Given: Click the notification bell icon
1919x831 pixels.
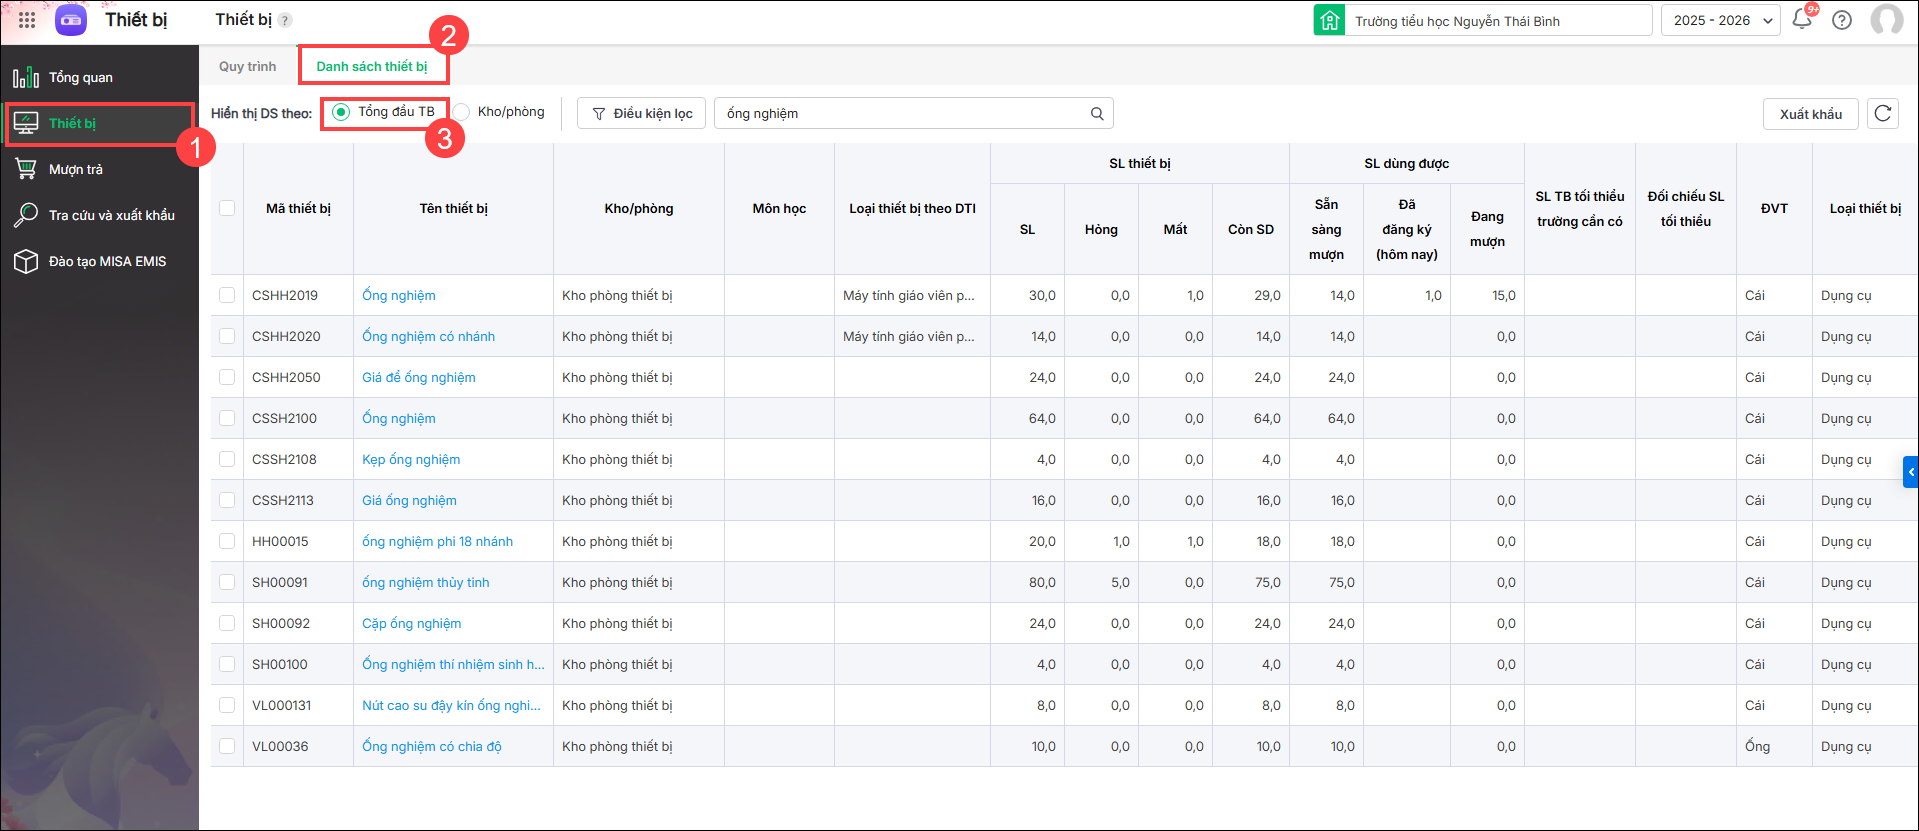Looking at the screenshot, I should point(1801,19).
